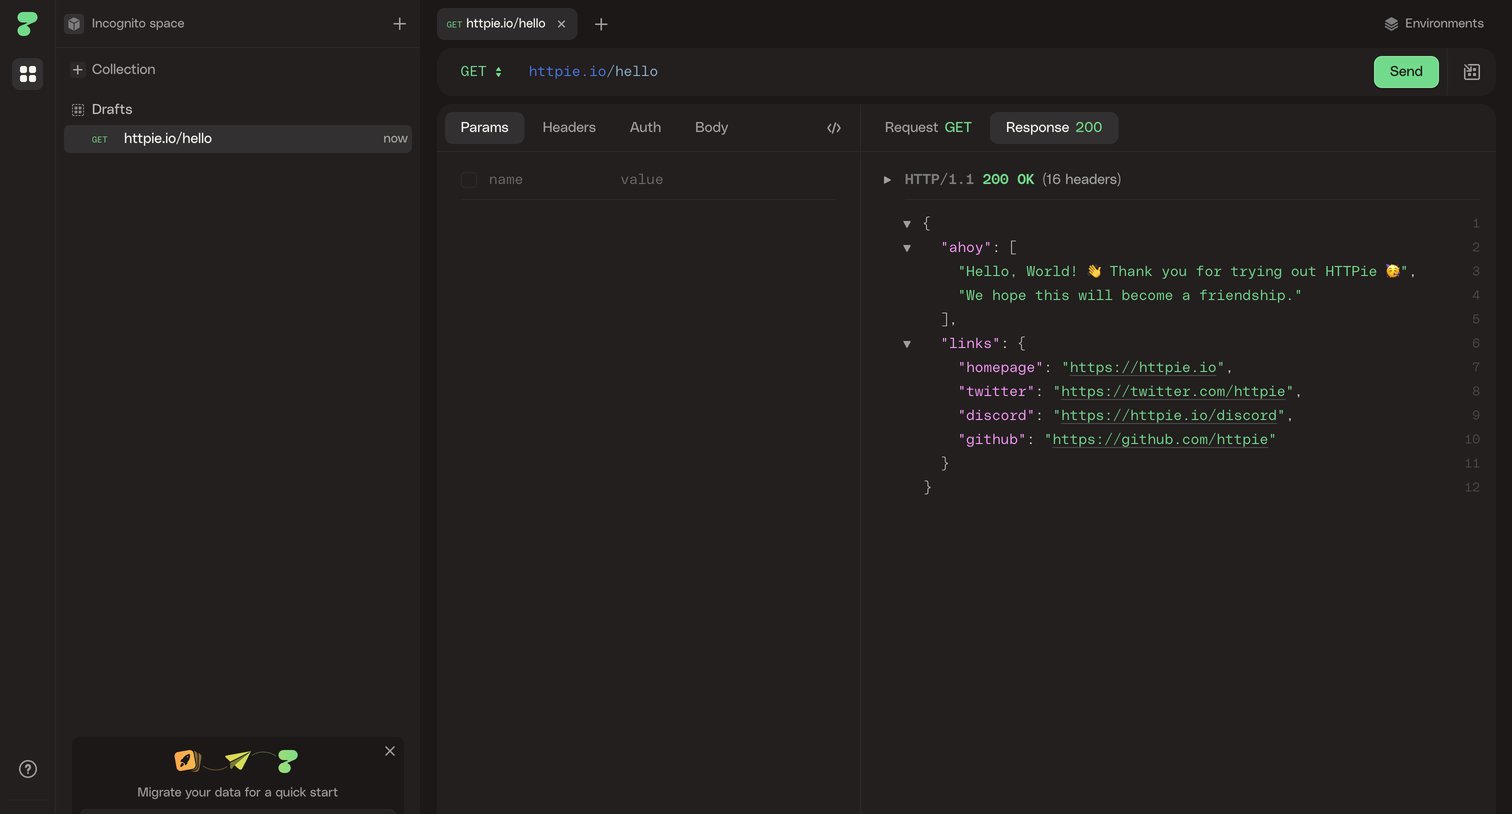Click the URL field httpie.io/hello
This screenshot has height=814, width=1512.
tap(593, 72)
